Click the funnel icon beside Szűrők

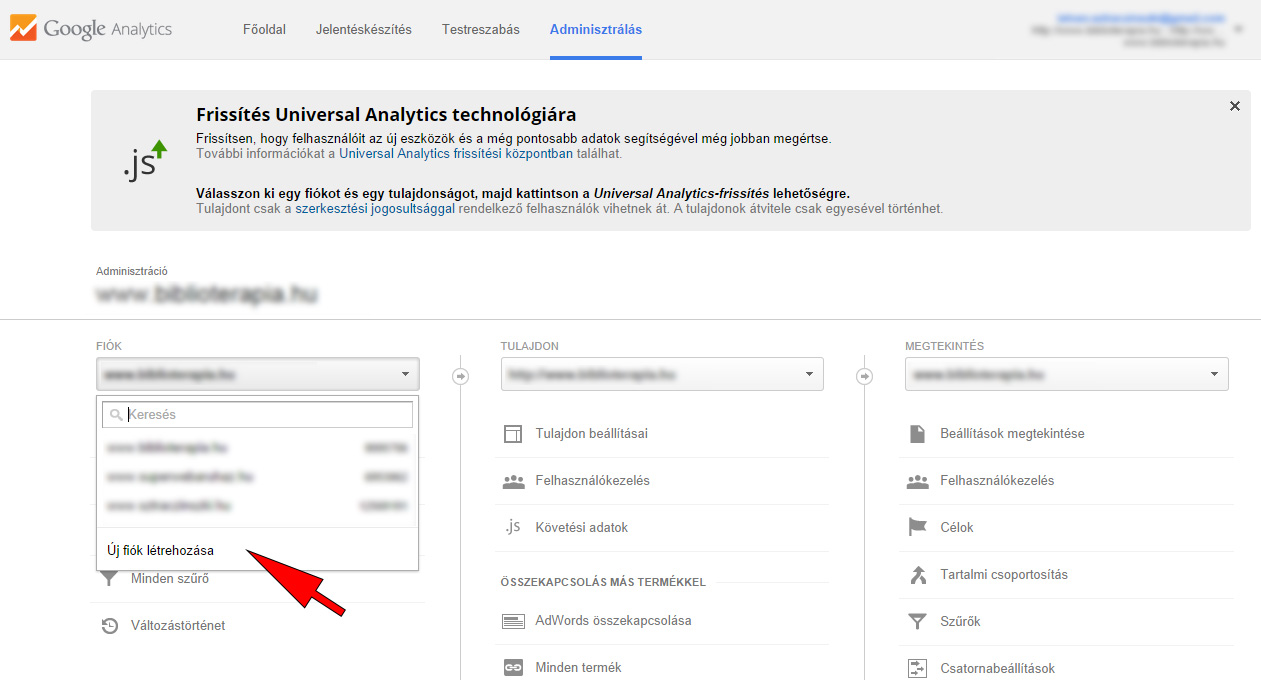[917, 621]
